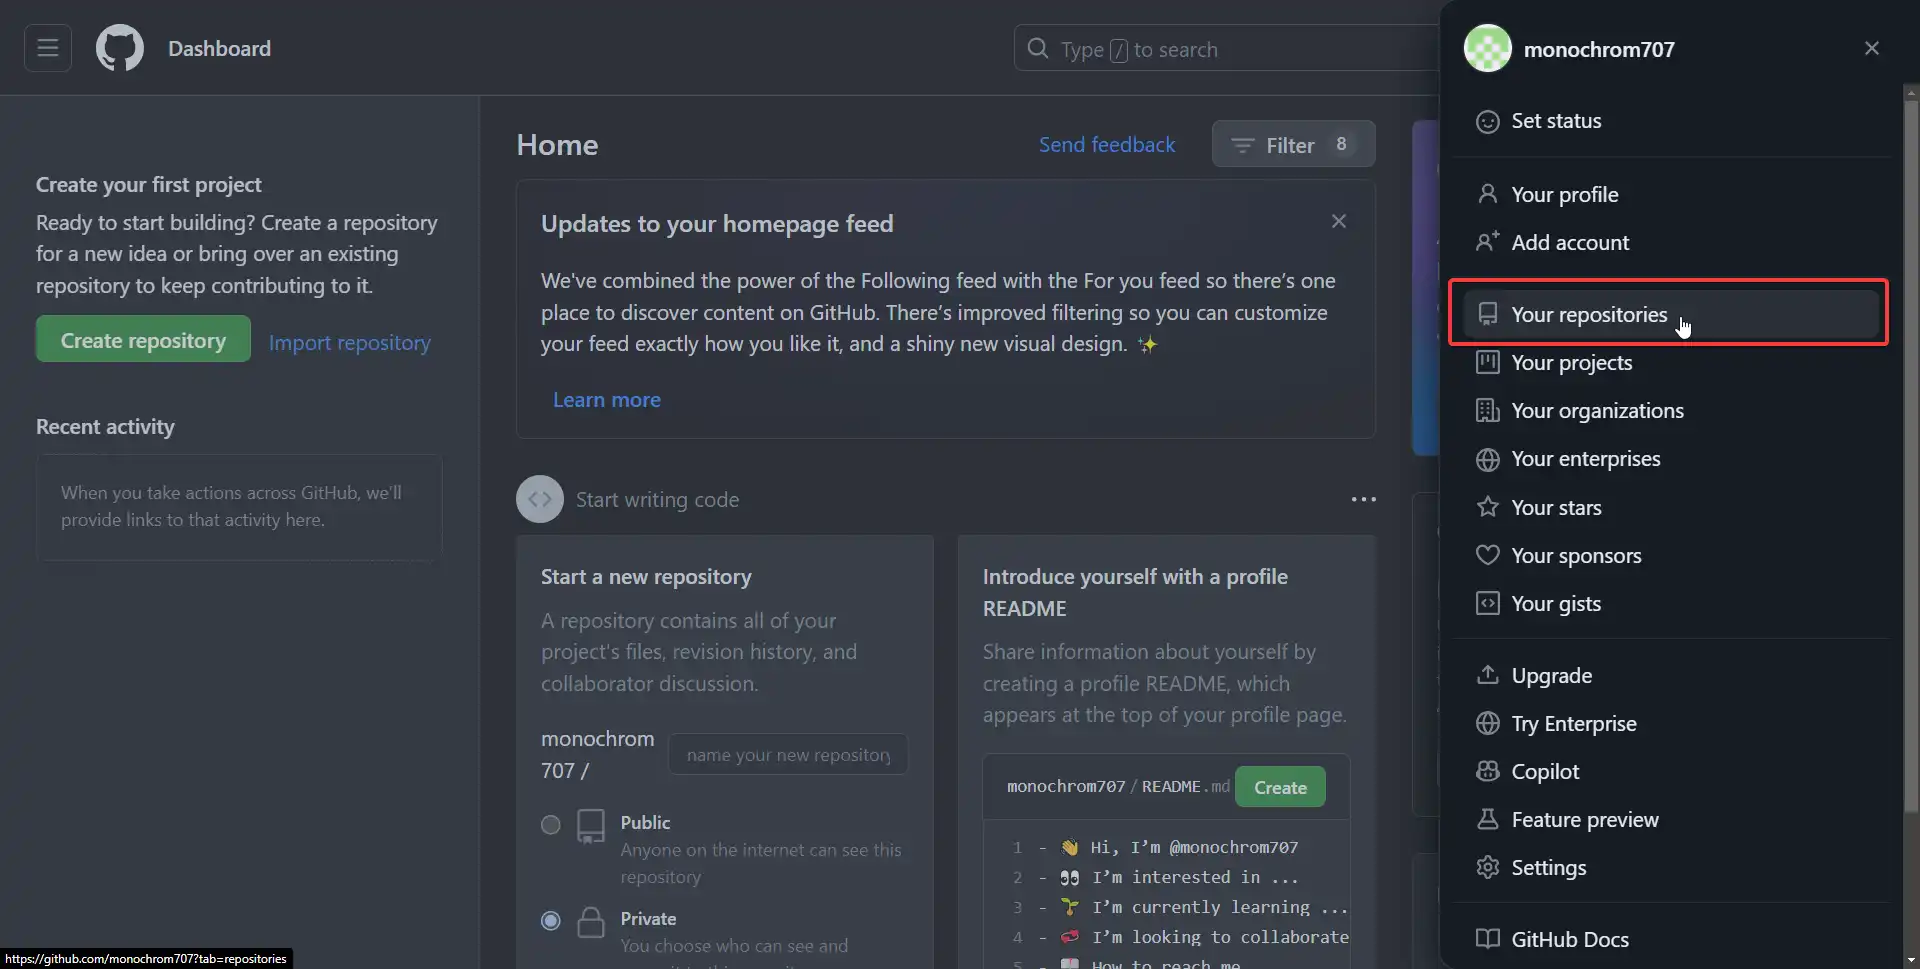Click the Send feedback link

[x=1107, y=145]
